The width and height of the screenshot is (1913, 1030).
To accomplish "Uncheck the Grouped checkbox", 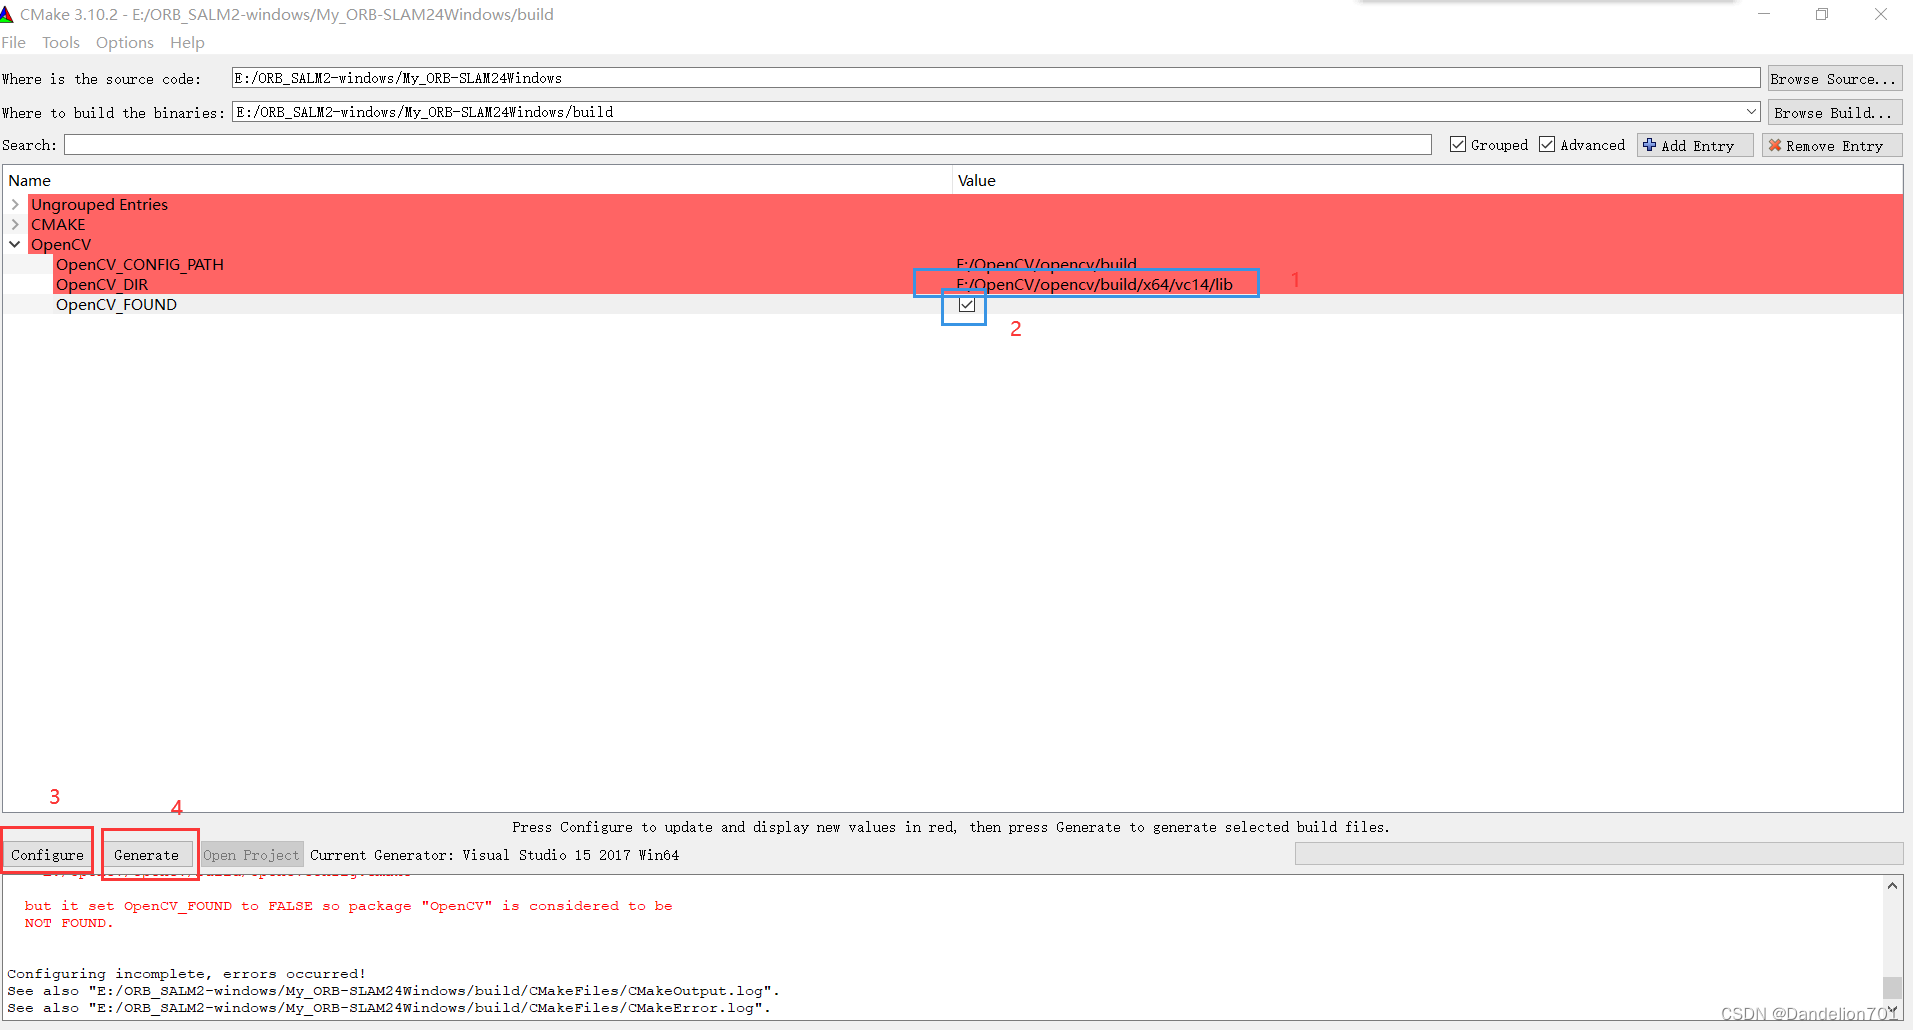I will point(1459,144).
